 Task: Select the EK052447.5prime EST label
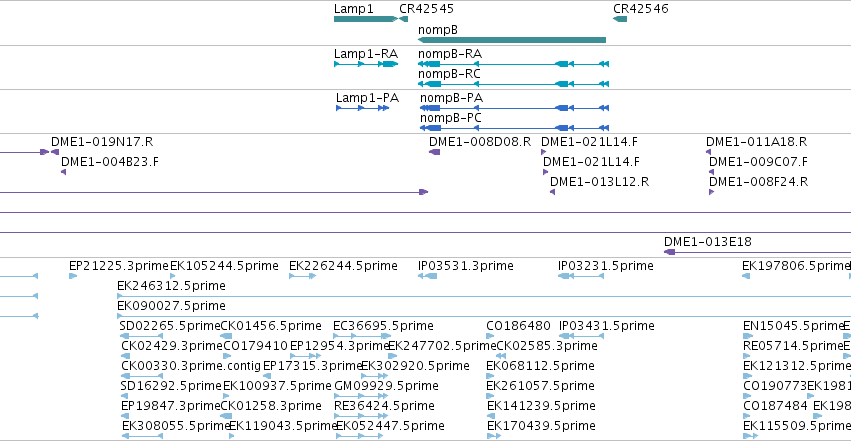pyautogui.click(x=391, y=426)
